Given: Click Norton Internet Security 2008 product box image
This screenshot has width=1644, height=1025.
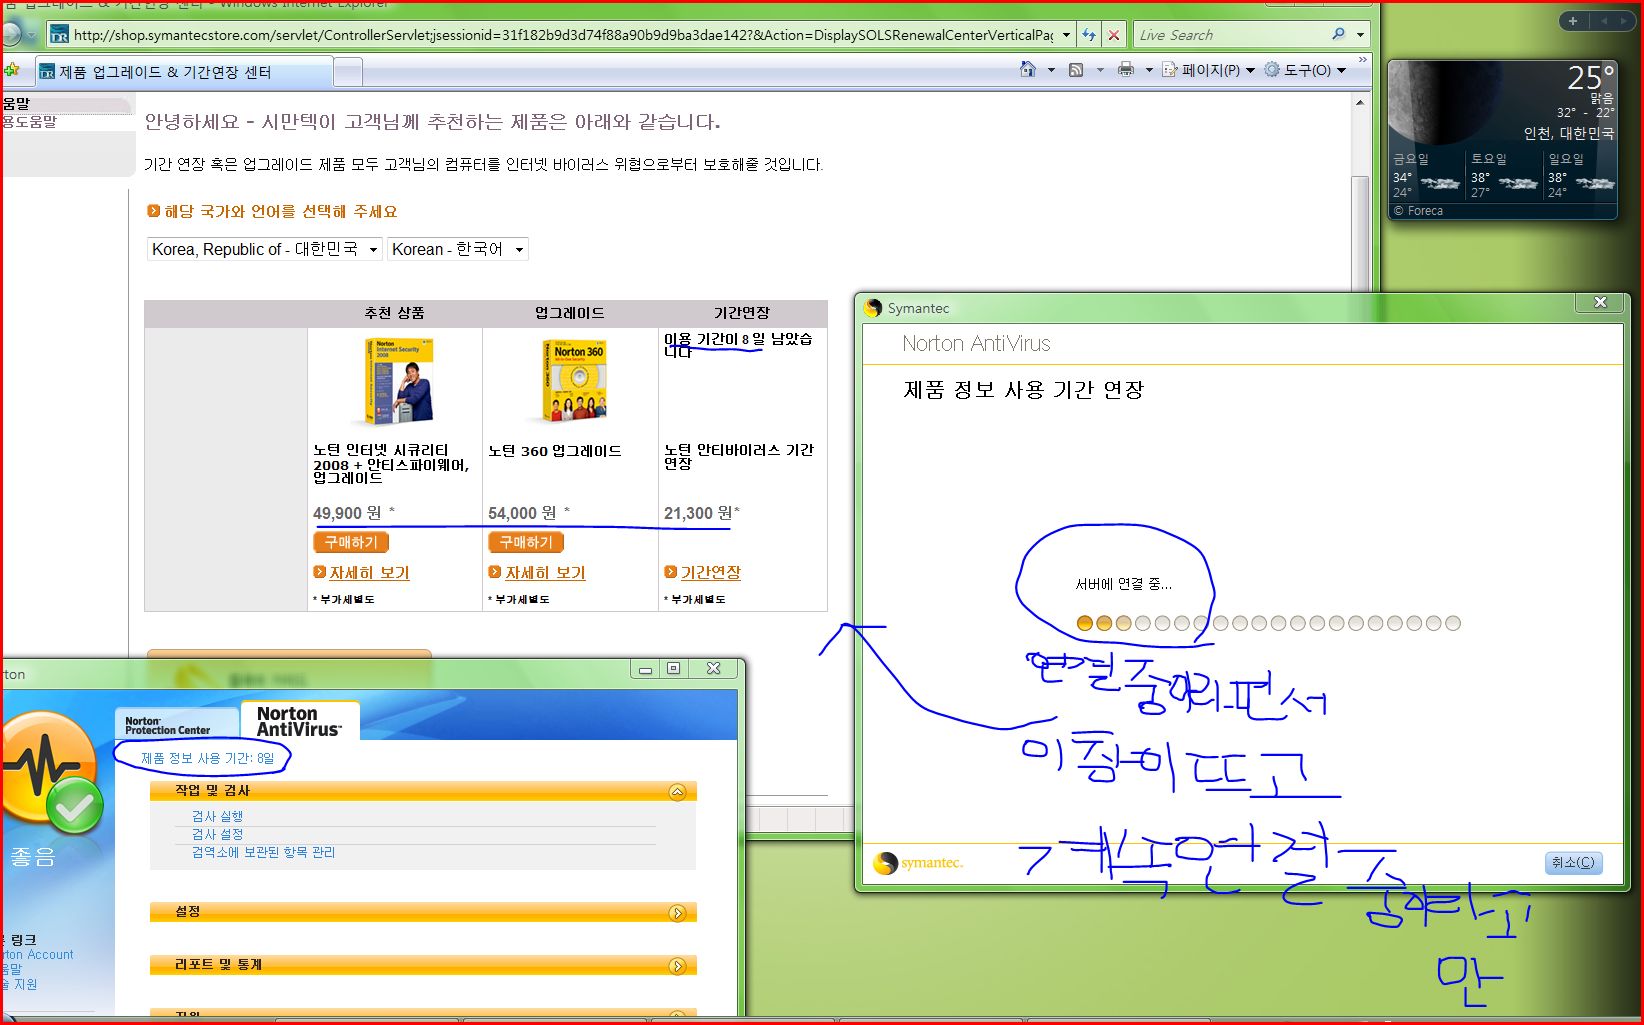Looking at the screenshot, I should point(398,381).
